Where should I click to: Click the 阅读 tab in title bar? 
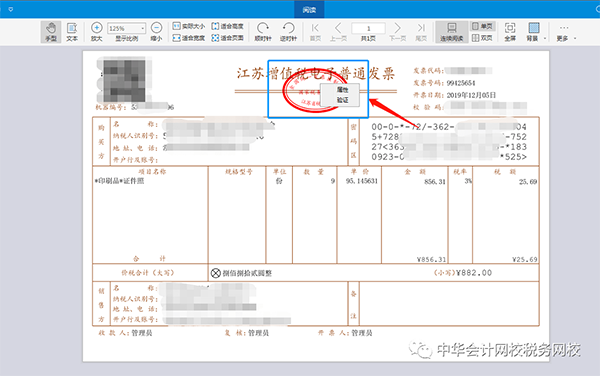click(309, 10)
